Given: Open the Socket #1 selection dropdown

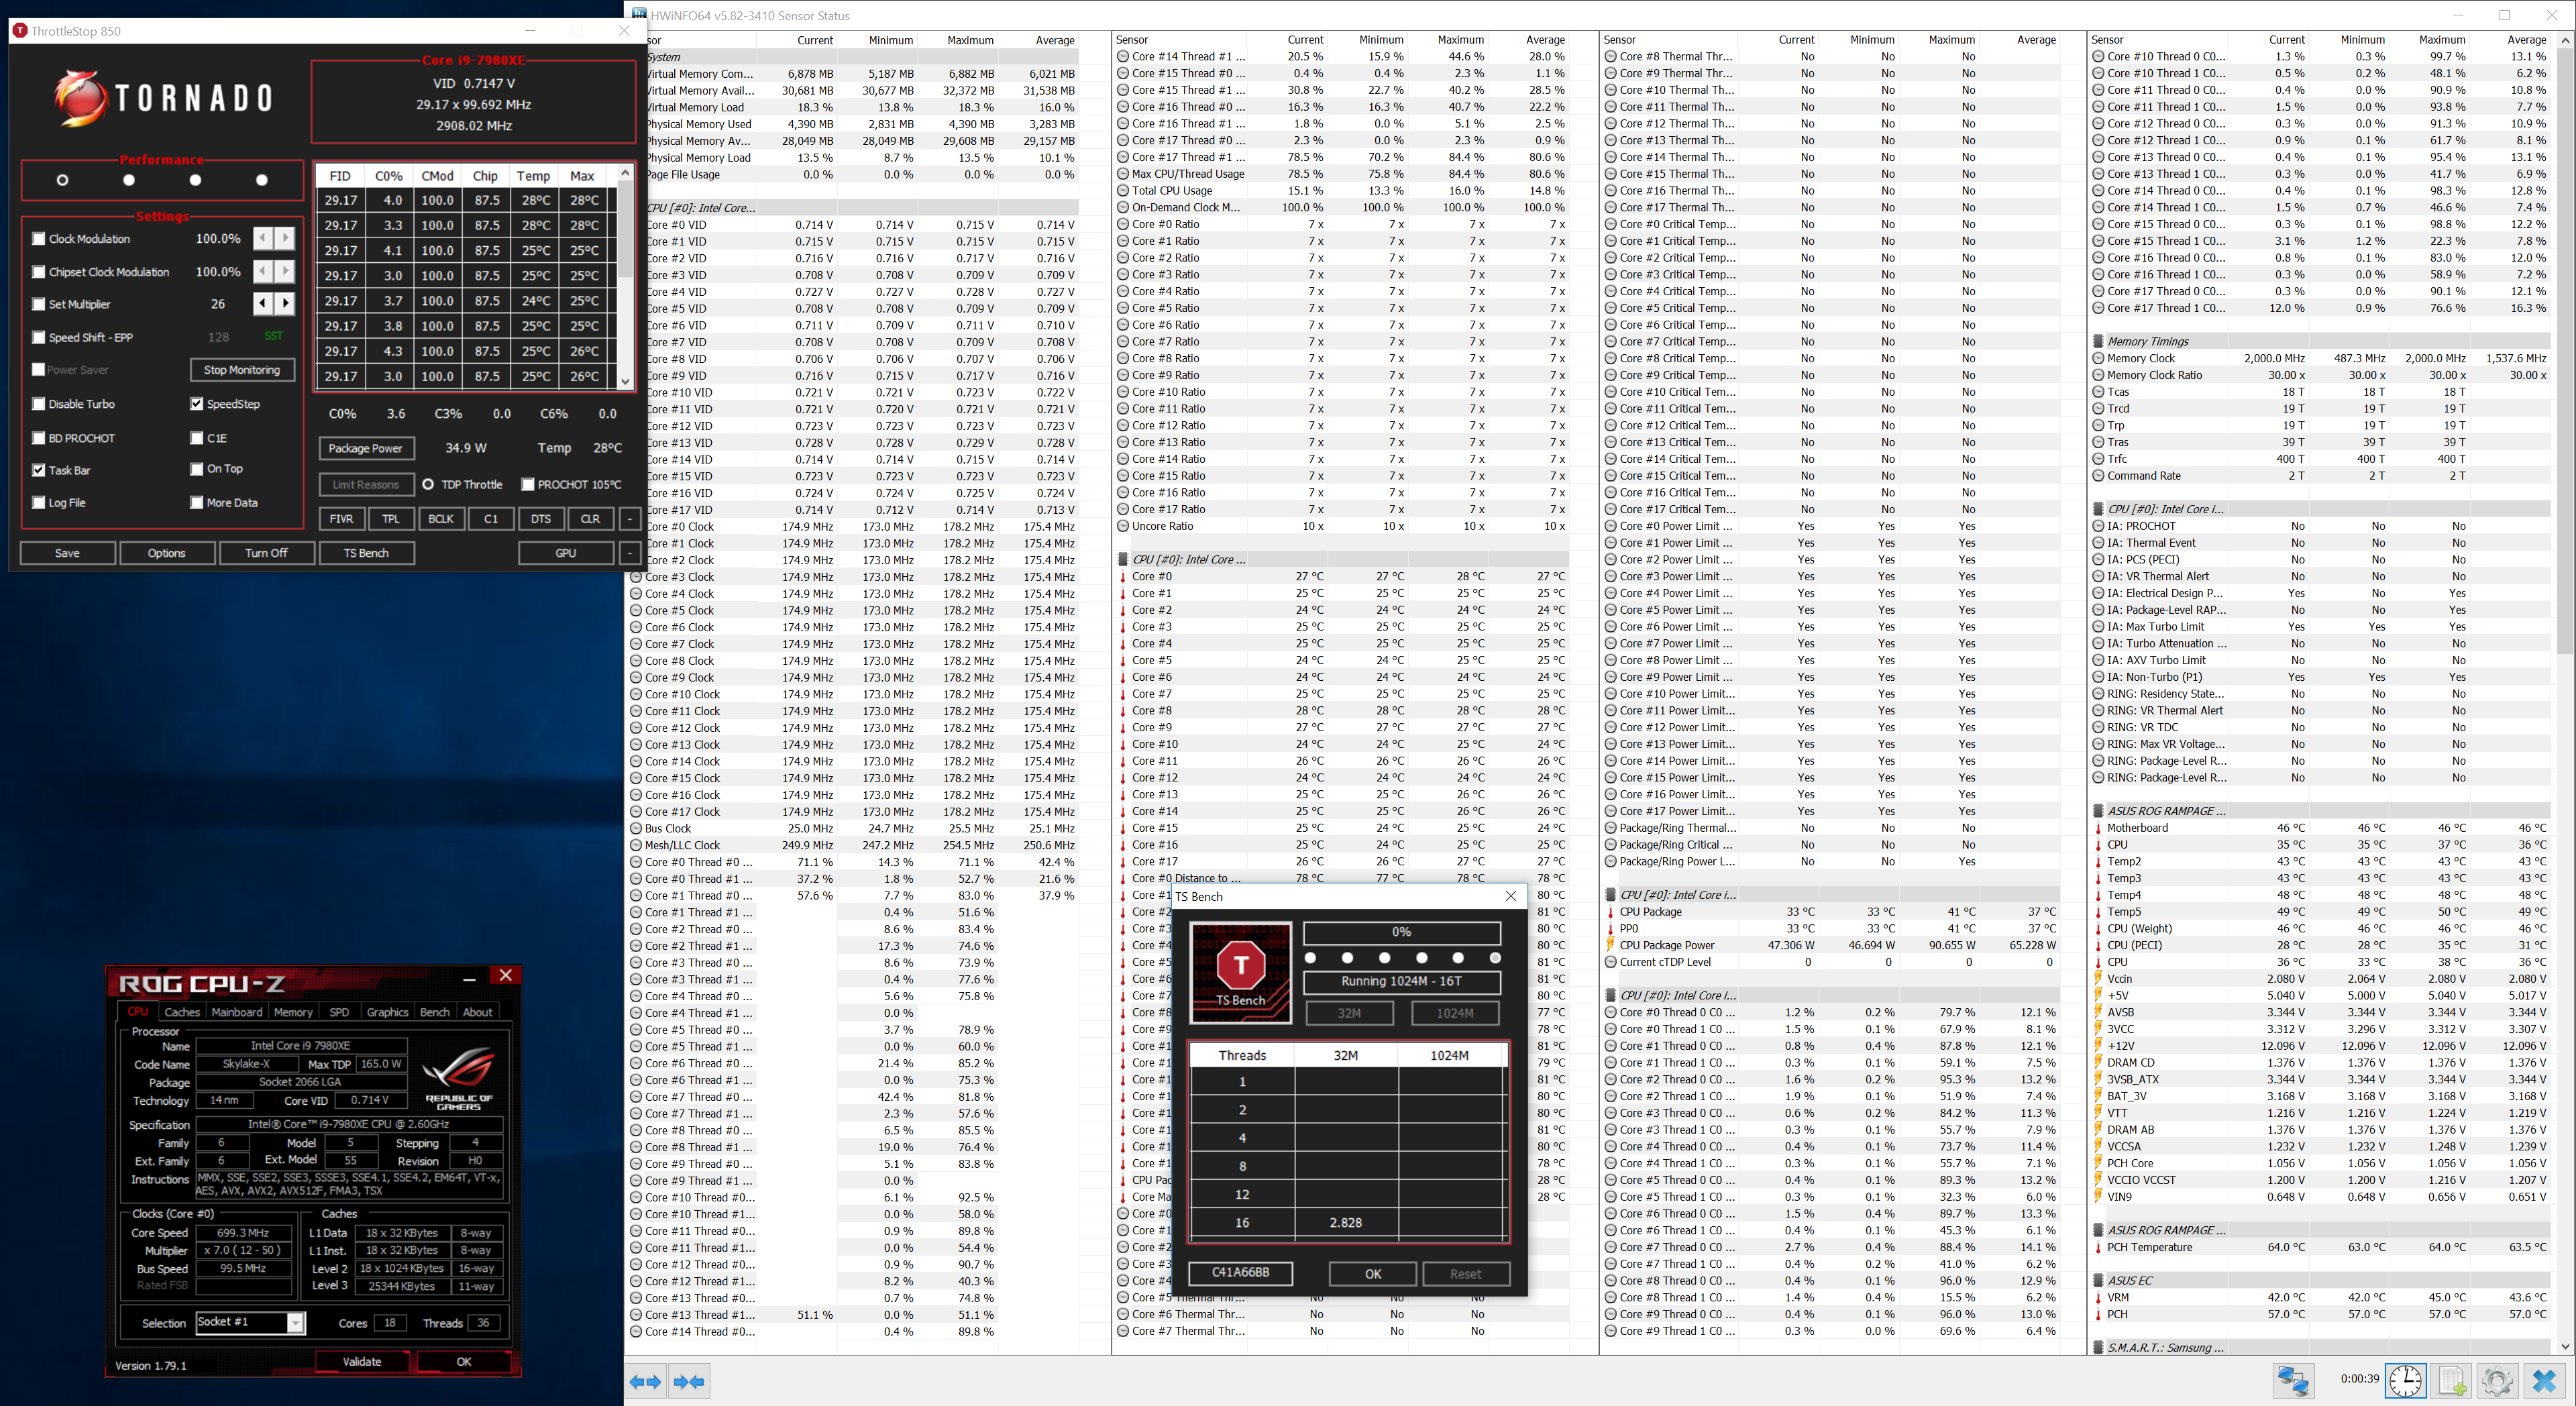Looking at the screenshot, I should [295, 1322].
